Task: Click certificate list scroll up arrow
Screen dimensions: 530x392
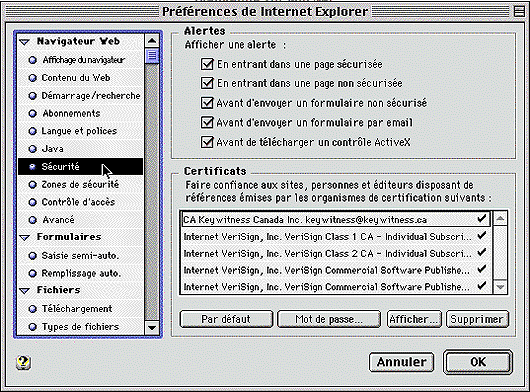Action: [x=500, y=219]
